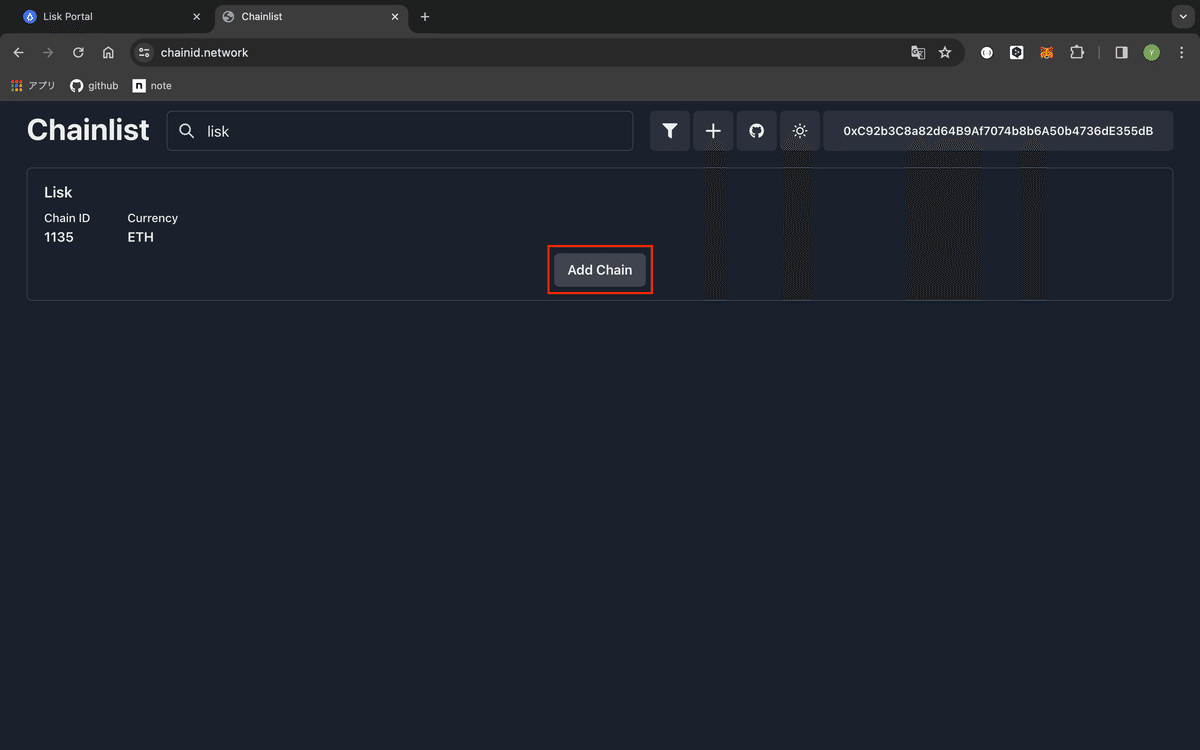Open the github bookmark
The image size is (1200, 750).
pyautogui.click(x=94, y=86)
